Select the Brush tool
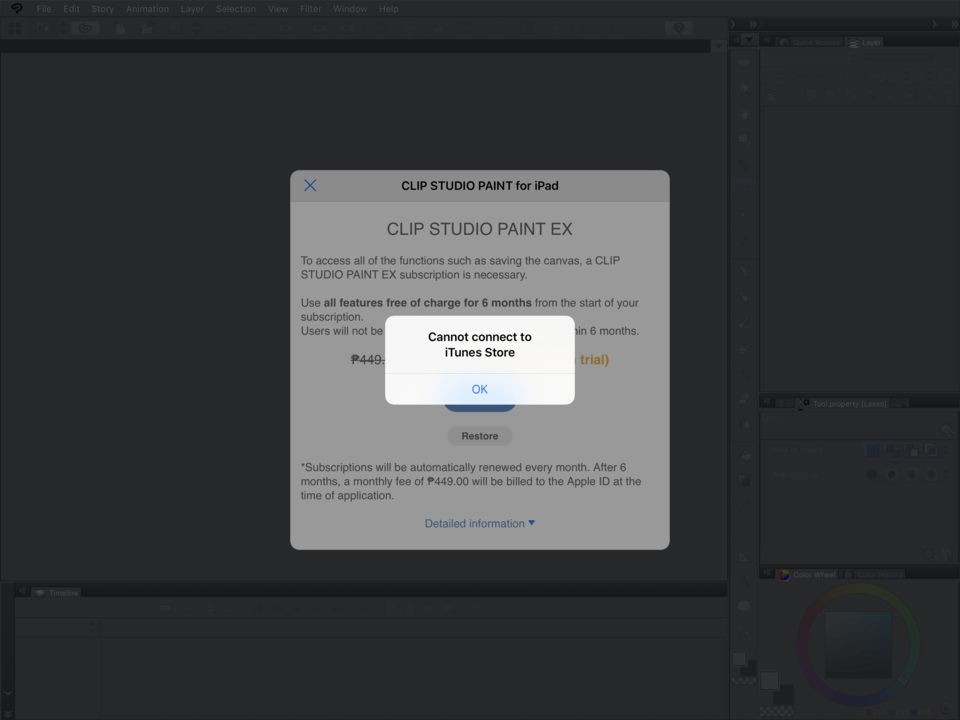The height and width of the screenshot is (720, 960). [744, 323]
